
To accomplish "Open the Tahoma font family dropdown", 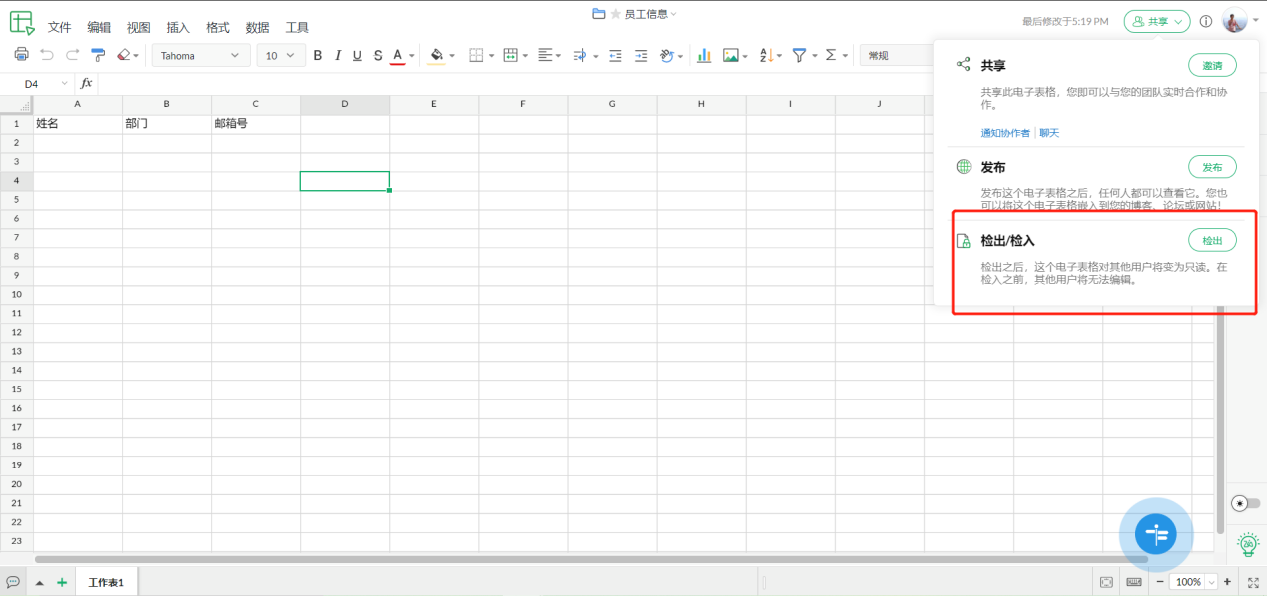I will [201, 55].
